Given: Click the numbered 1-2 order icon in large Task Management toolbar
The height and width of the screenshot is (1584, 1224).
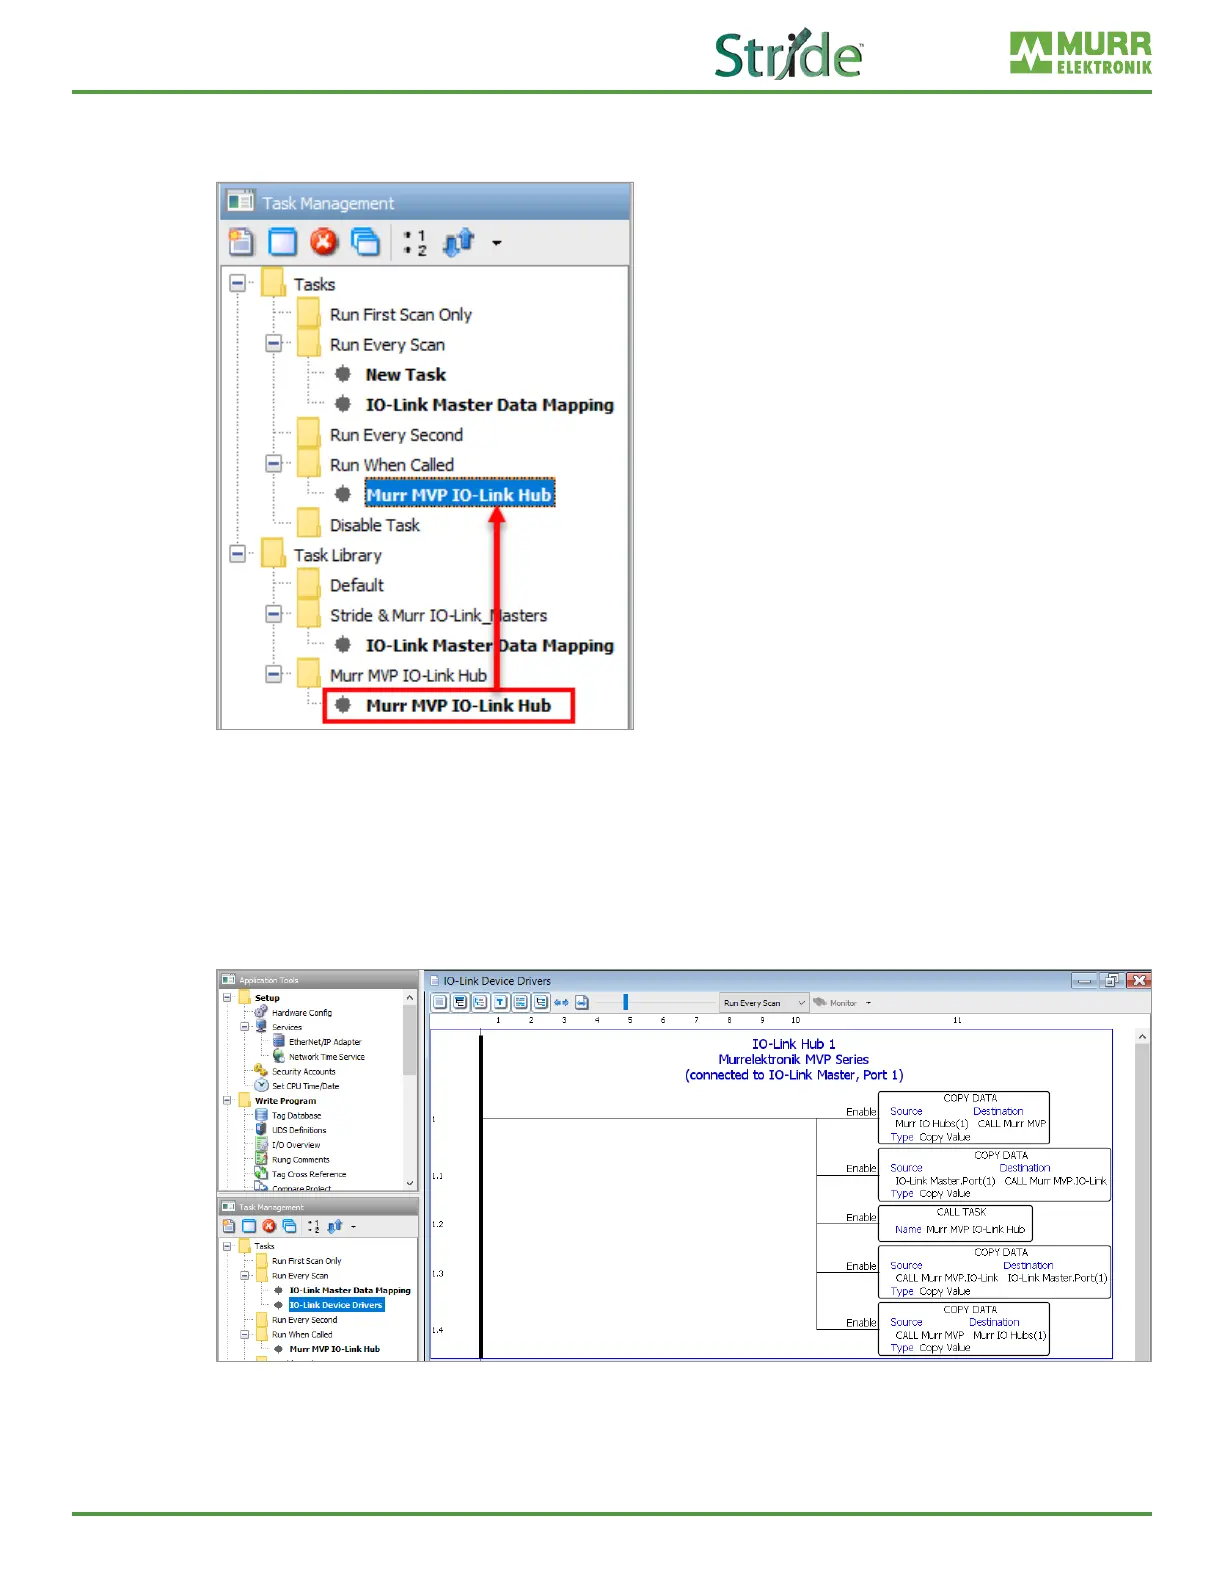Looking at the screenshot, I should (415, 243).
